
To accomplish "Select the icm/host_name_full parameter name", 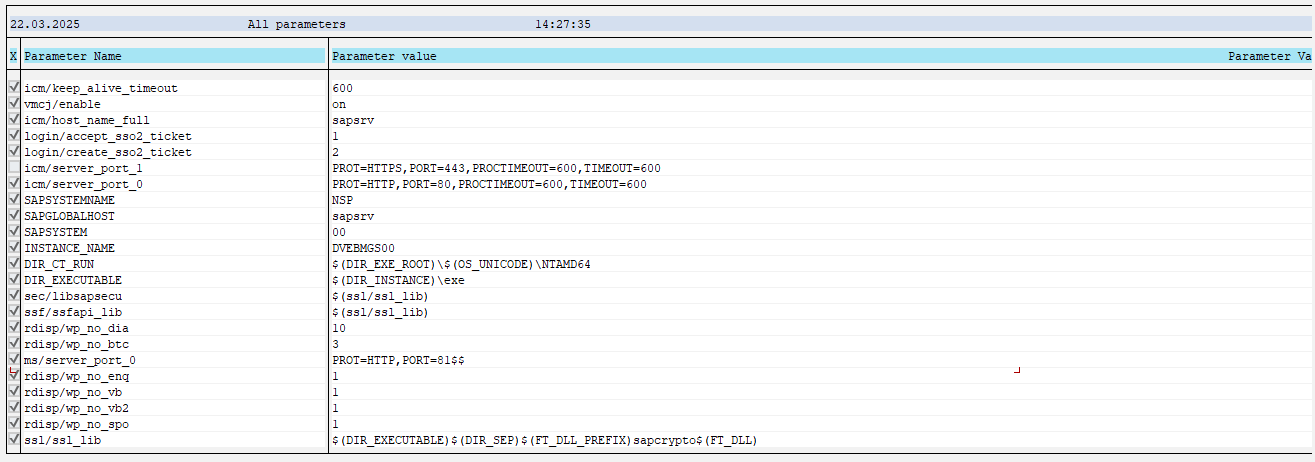I will (87, 120).
